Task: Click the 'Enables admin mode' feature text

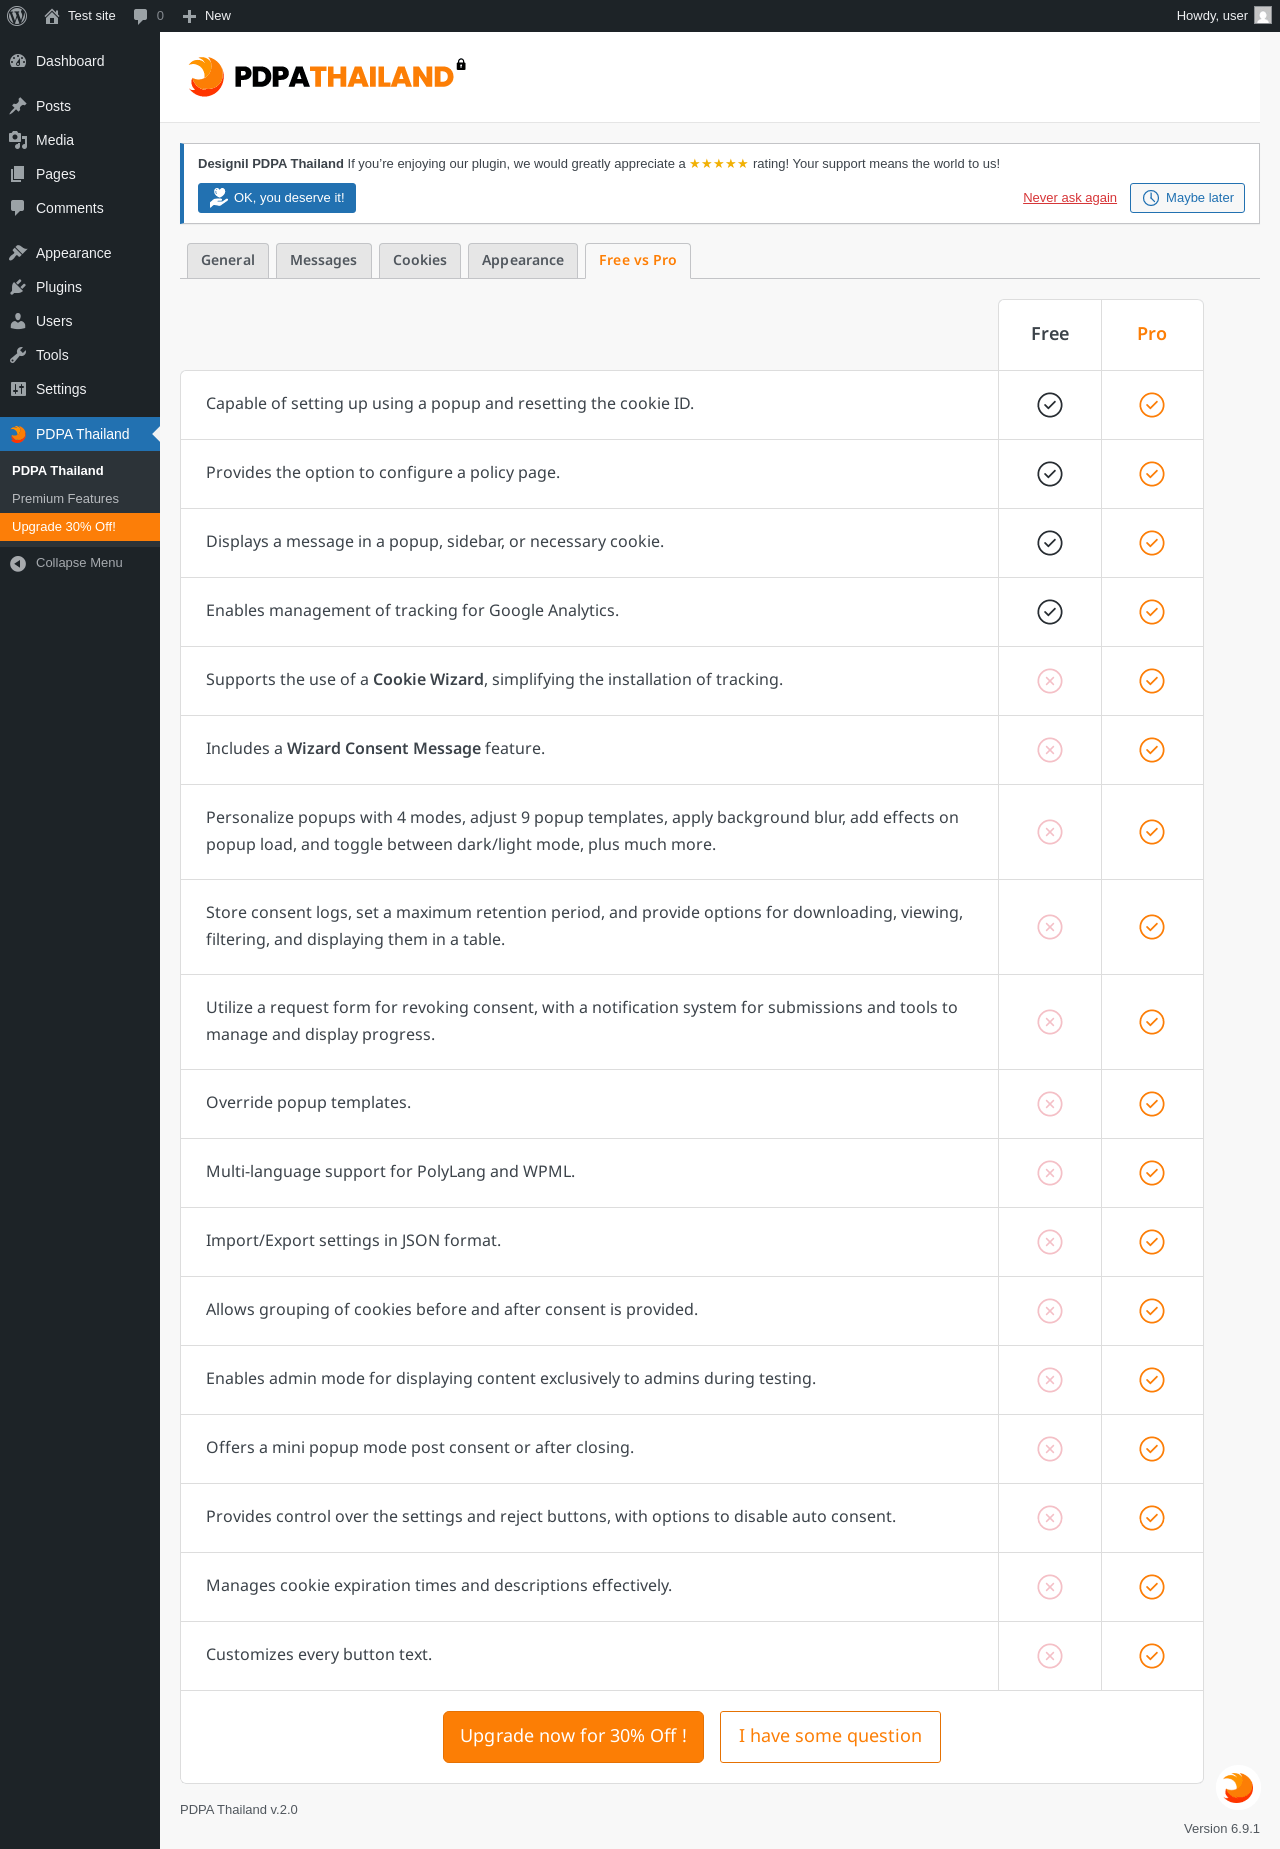Action: [x=511, y=1379]
